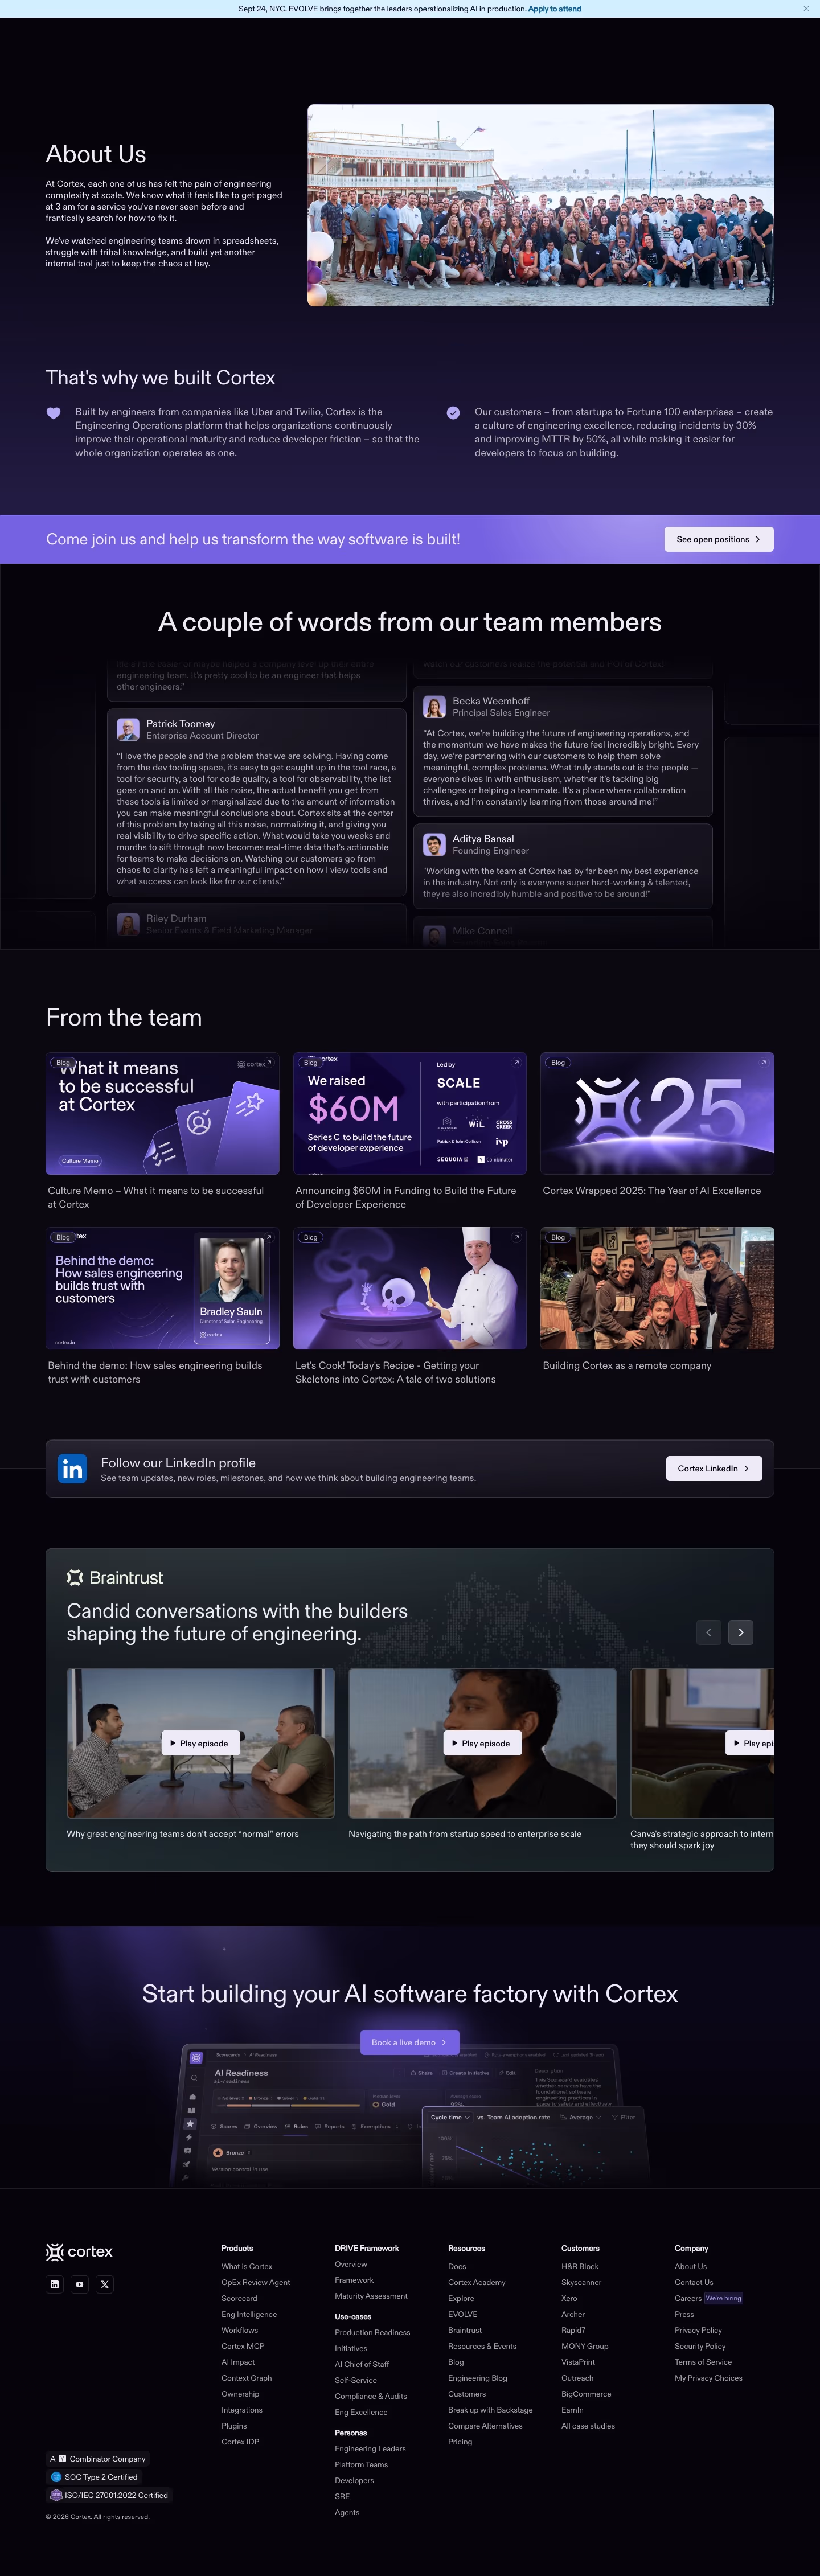
Task: Click the Braintrust logo icon
Action: [x=75, y=1577]
